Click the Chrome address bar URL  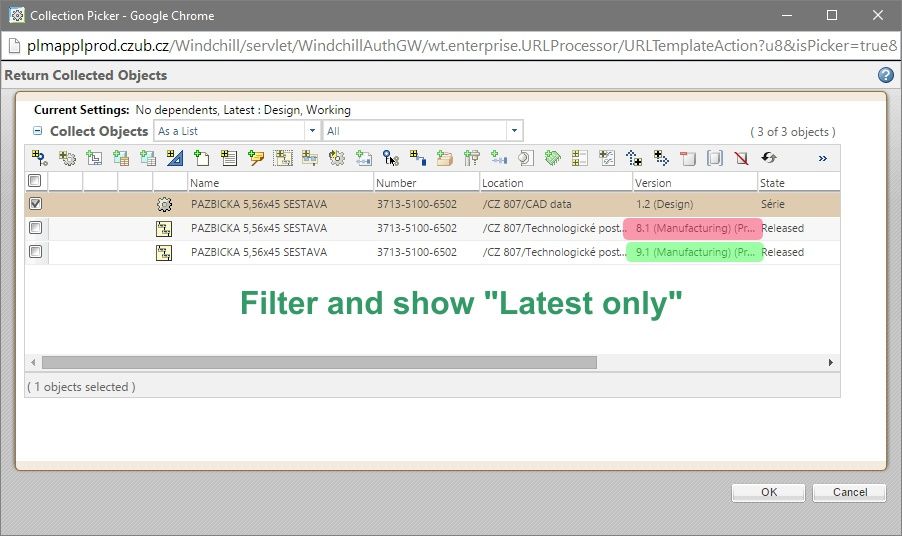[x=462, y=45]
